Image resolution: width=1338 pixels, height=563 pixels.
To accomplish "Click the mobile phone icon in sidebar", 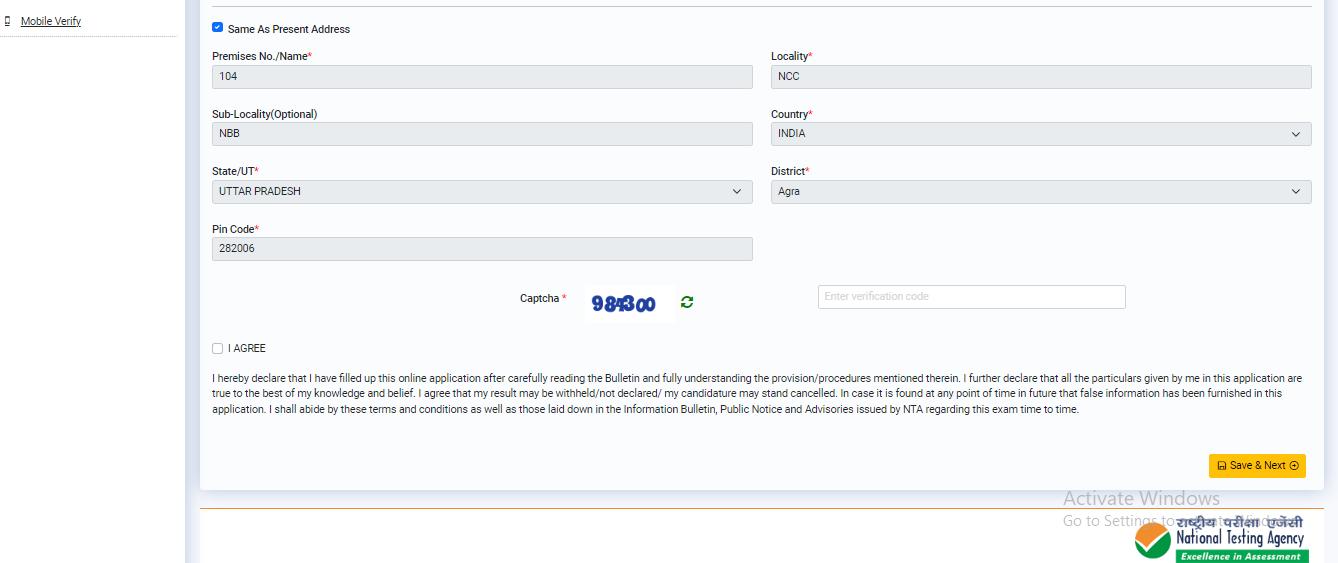I will point(8,21).
